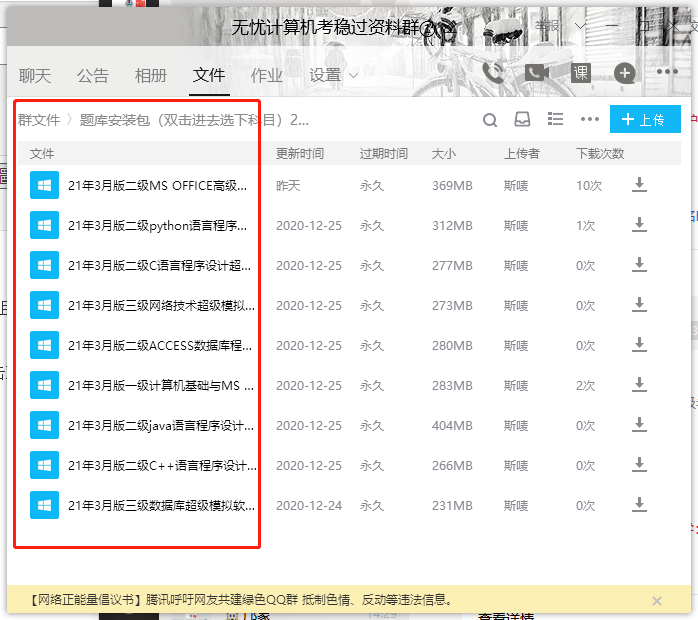Switch to the 聊天 tab

tap(35, 76)
